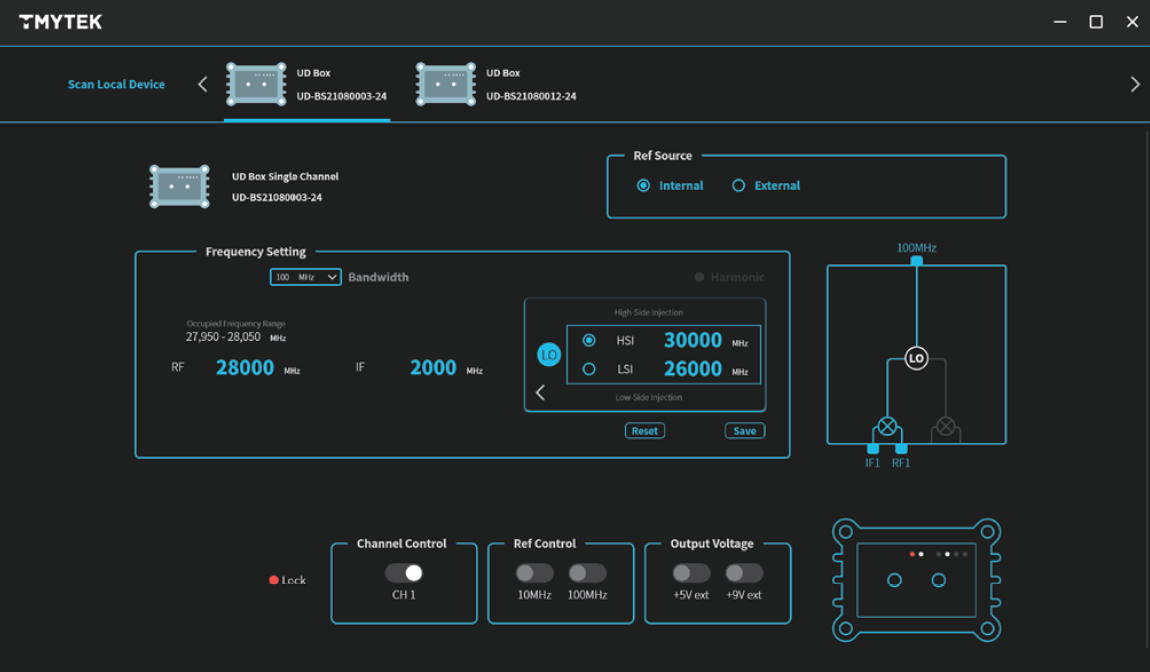This screenshot has height=672, width=1150.
Task: Switch to the UD Box UD-BS21080012-24 tab
Action: coord(497,84)
